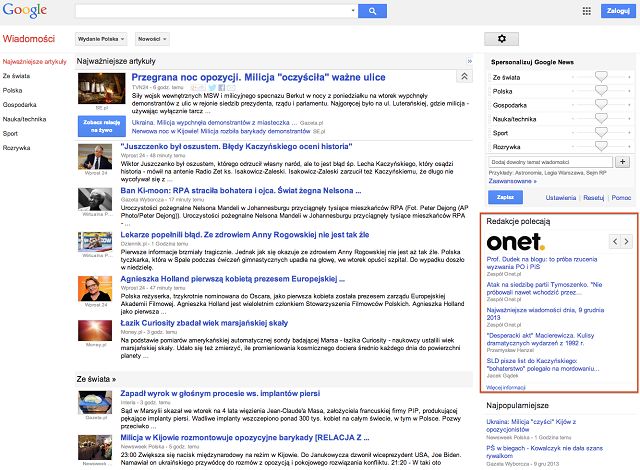Adjust the Nauka/technika slider handle
The width and height of the screenshot is (640, 470).
(601, 118)
